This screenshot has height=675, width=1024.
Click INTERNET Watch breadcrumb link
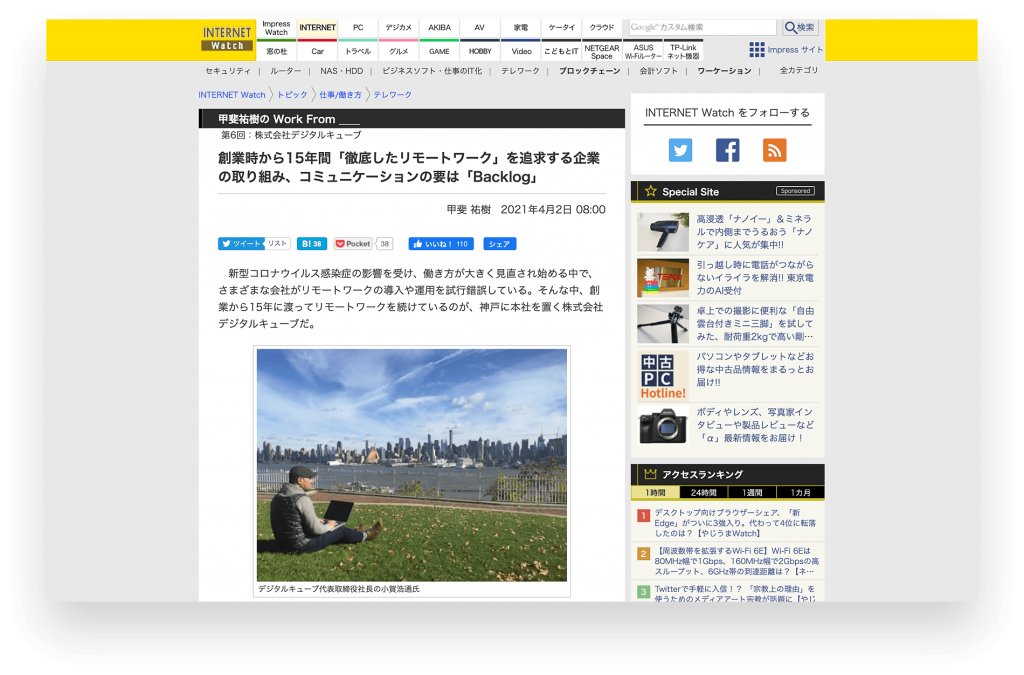point(232,95)
